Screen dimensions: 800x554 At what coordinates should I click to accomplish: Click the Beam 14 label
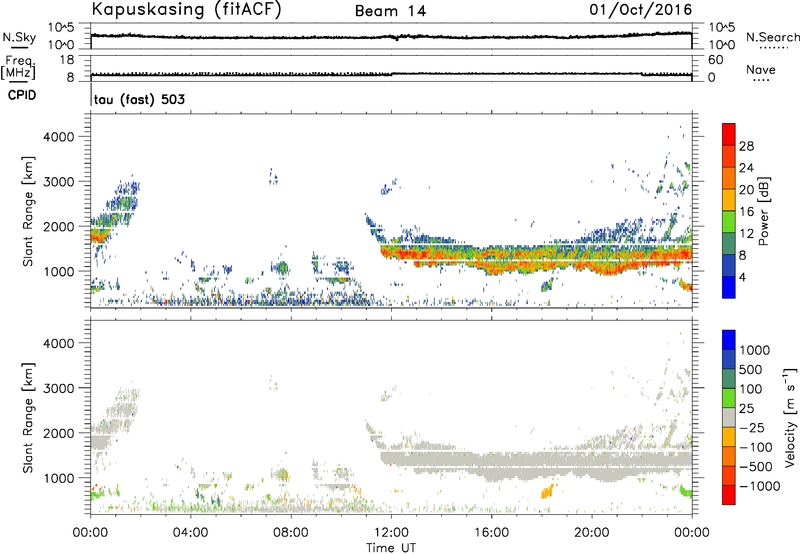[x=390, y=11]
